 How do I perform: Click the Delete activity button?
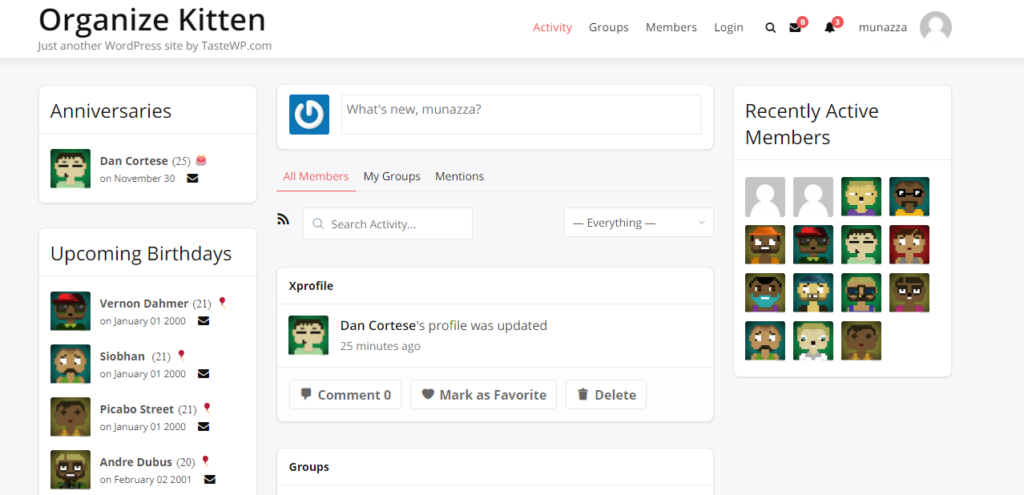606,394
